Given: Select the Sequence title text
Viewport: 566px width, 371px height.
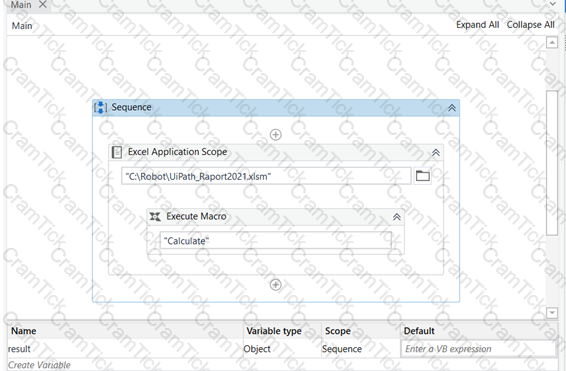Looking at the screenshot, I should click(131, 107).
